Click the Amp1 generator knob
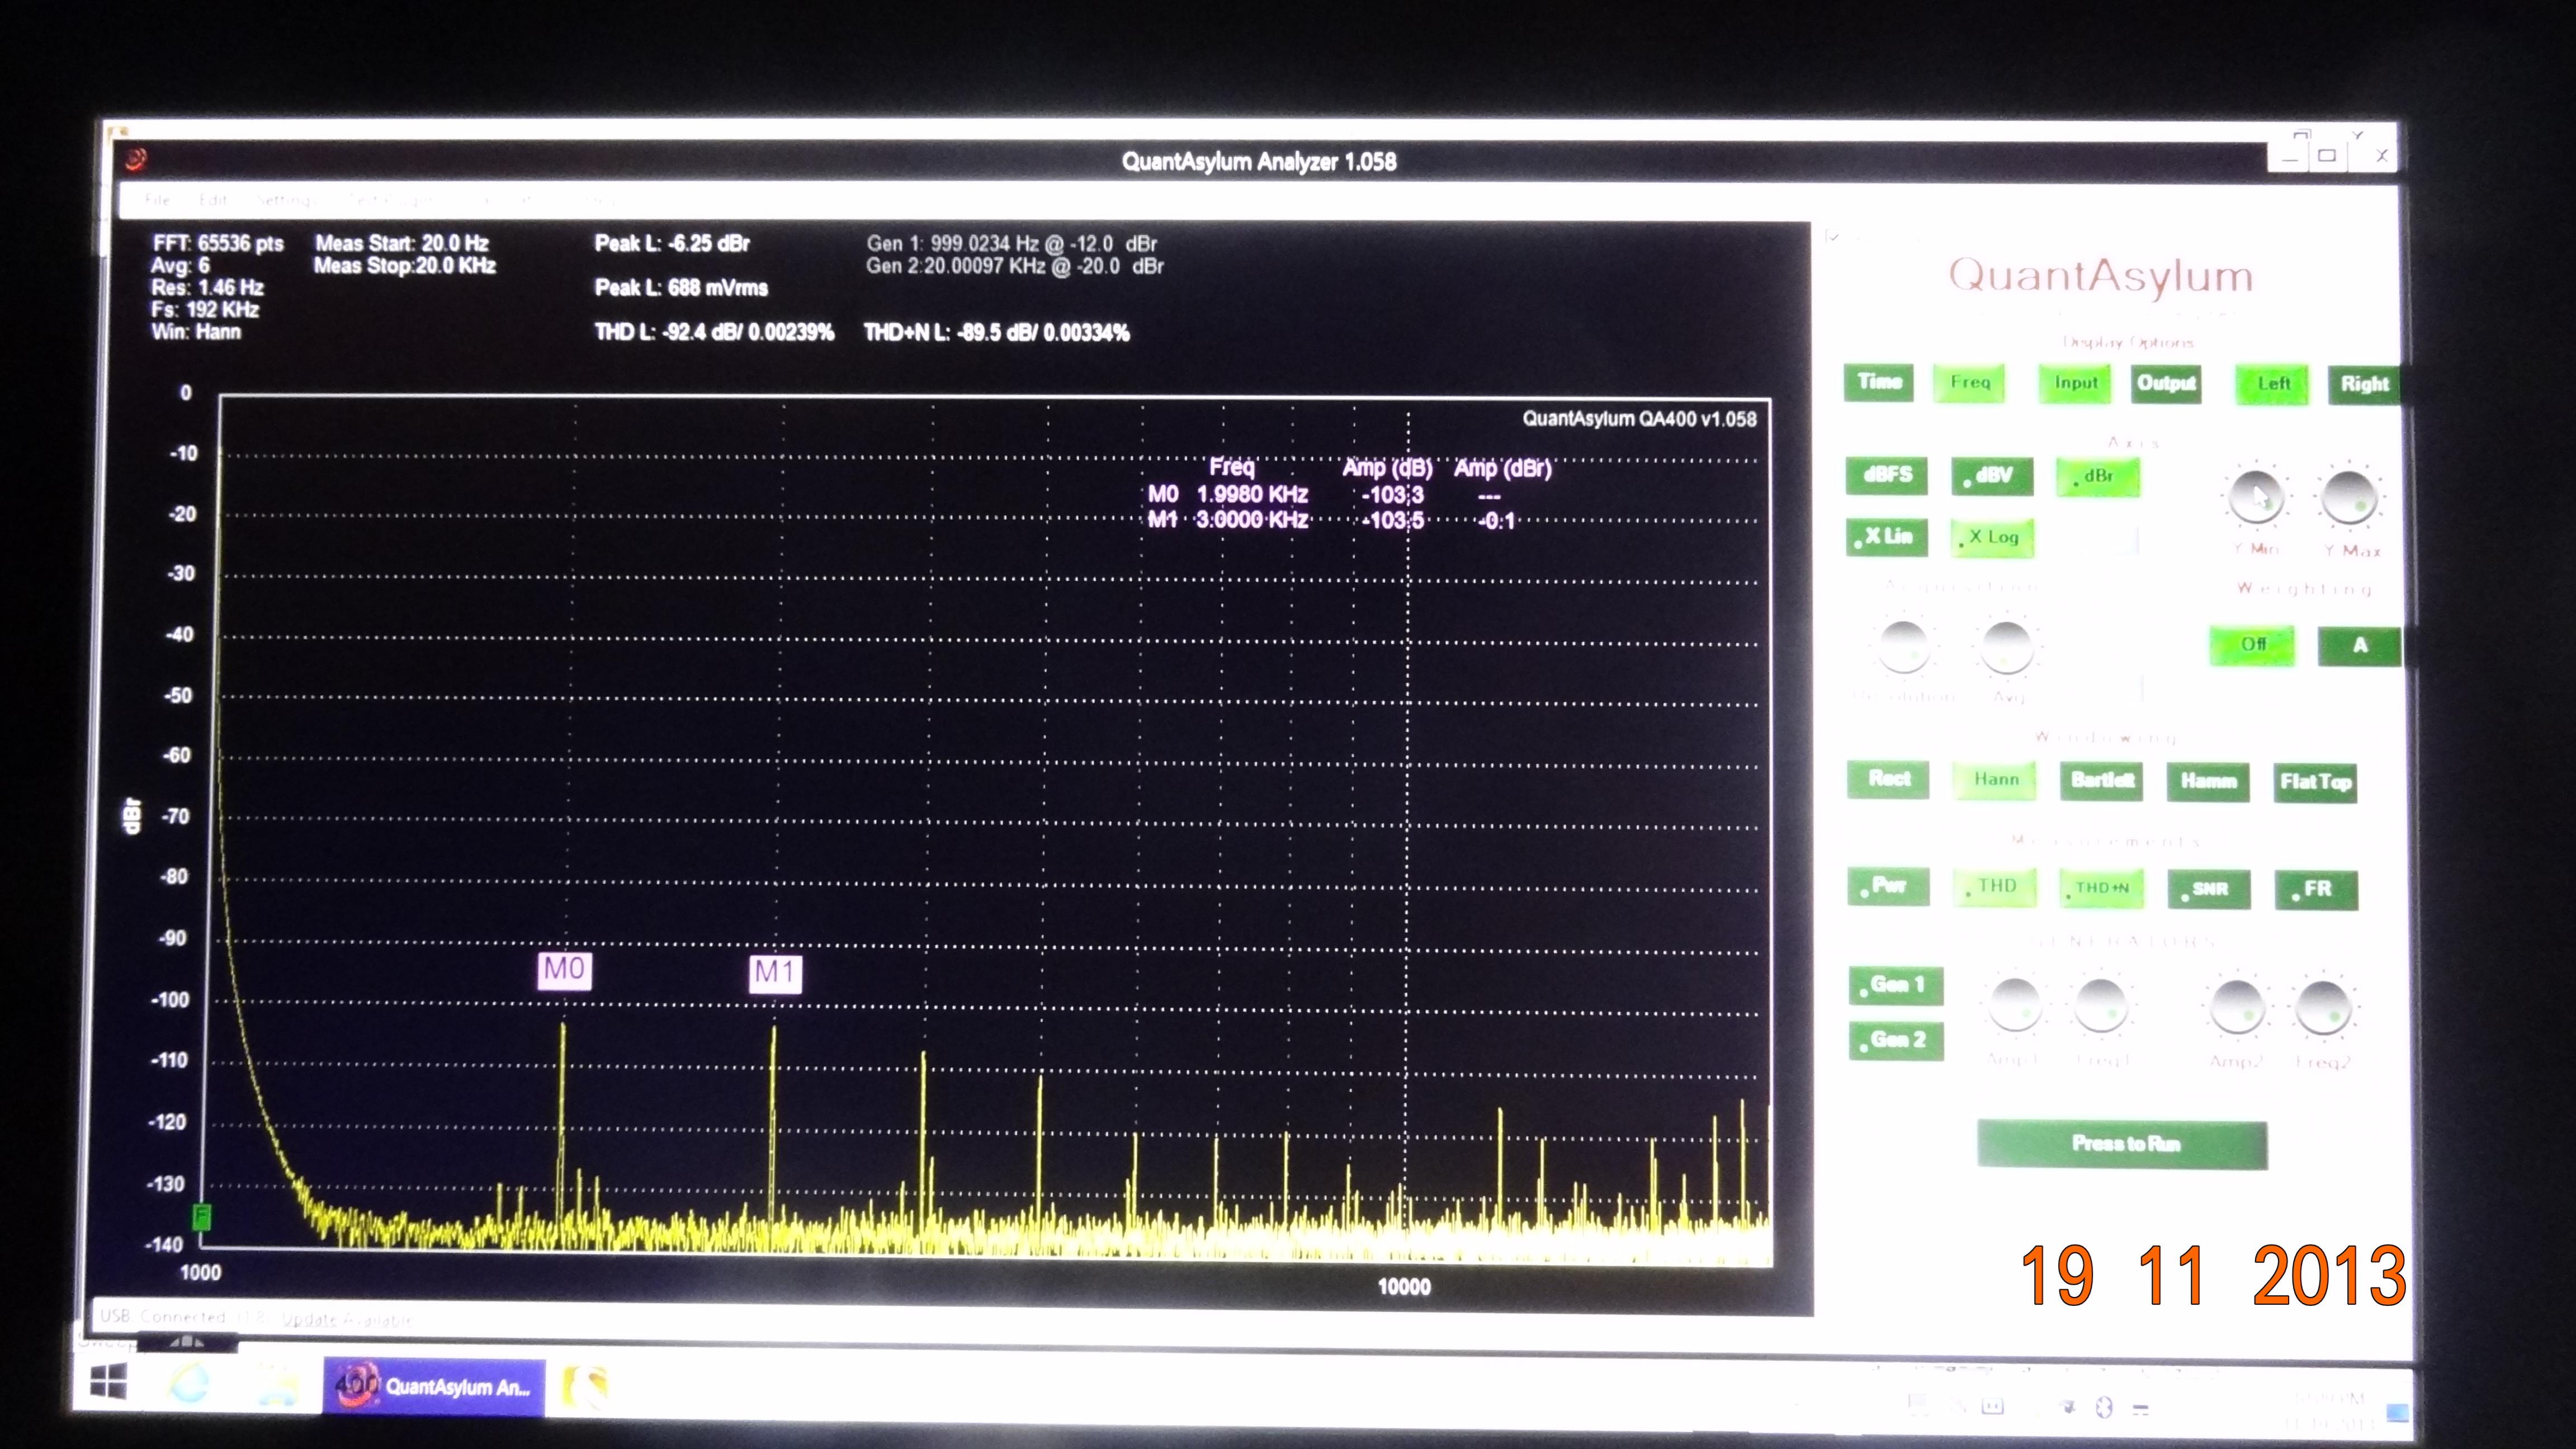 coord(2015,1004)
